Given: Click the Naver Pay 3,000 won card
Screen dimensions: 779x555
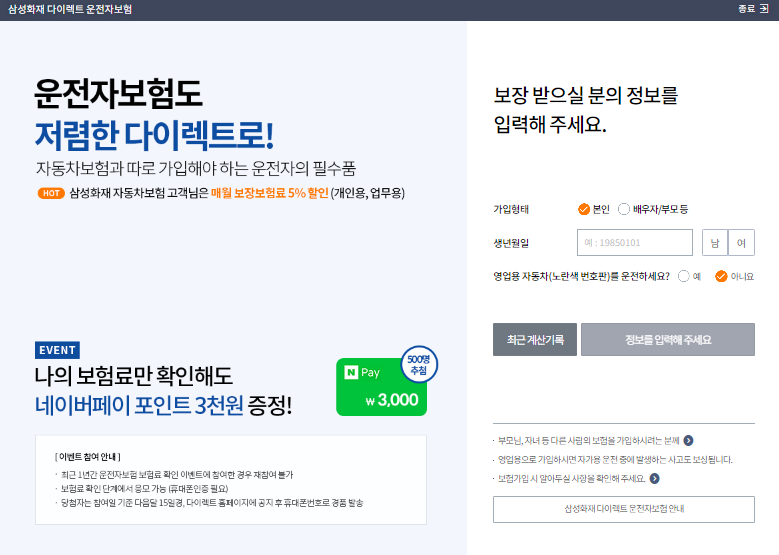Looking at the screenshot, I should pyautogui.click(x=381, y=387).
